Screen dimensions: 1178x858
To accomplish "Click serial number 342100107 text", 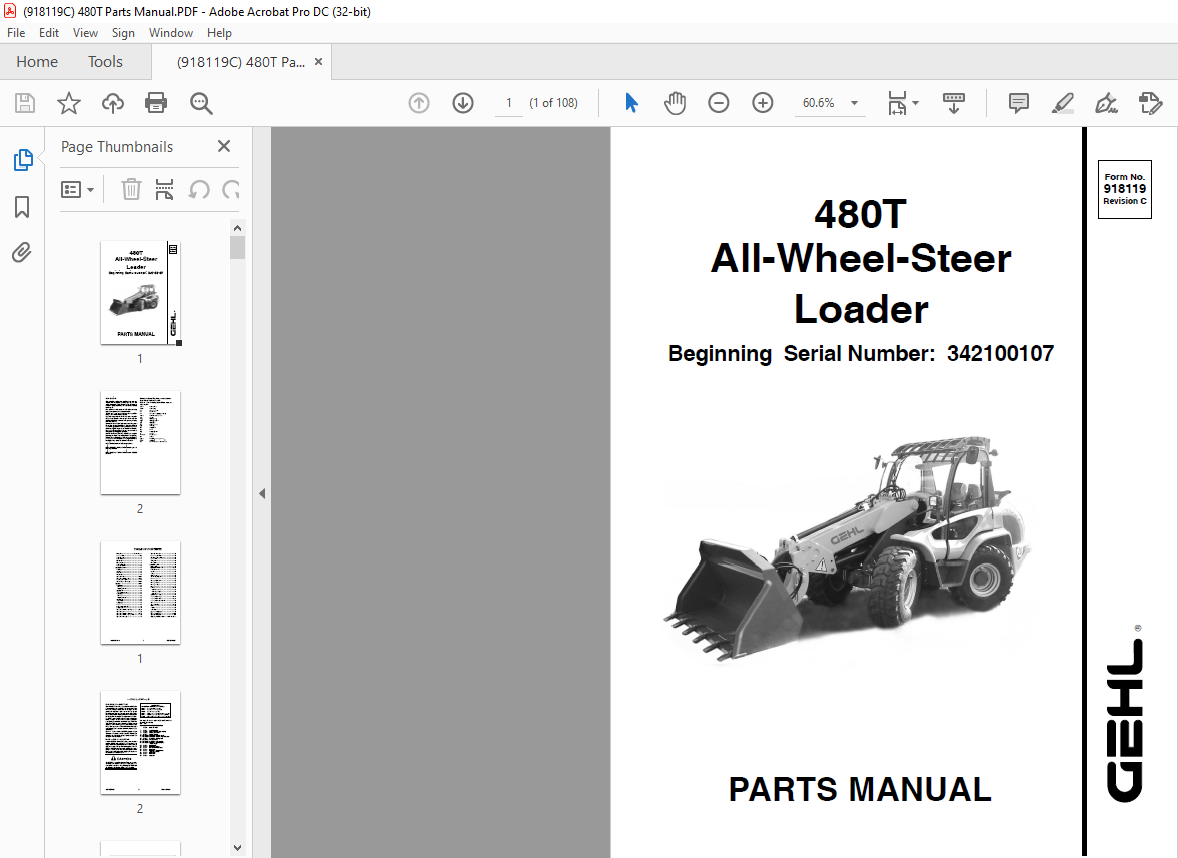I will tap(1001, 354).
